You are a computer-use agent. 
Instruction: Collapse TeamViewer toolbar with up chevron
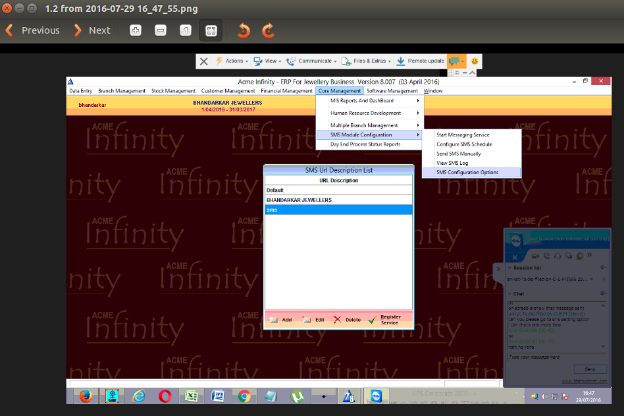472,72
